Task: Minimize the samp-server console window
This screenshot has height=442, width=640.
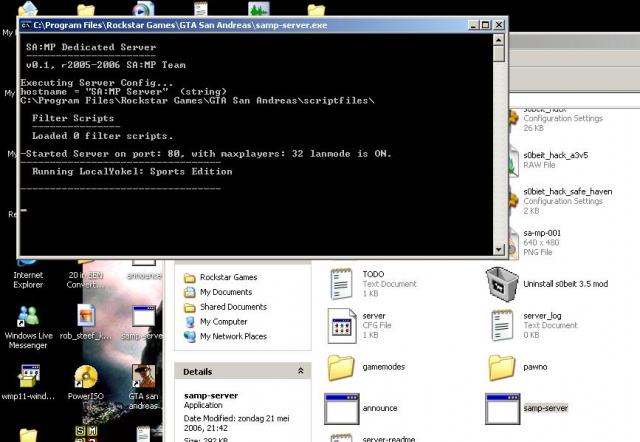Action: (x=473, y=25)
